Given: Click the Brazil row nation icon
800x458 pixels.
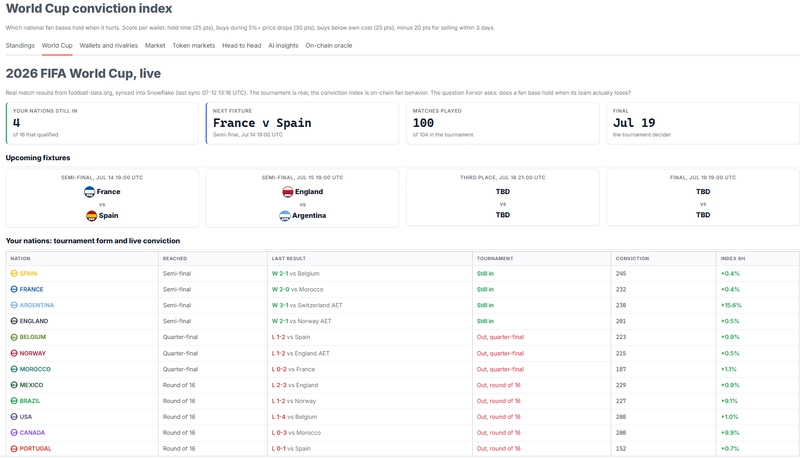Looking at the screenshot, I should tap(14, 401).
